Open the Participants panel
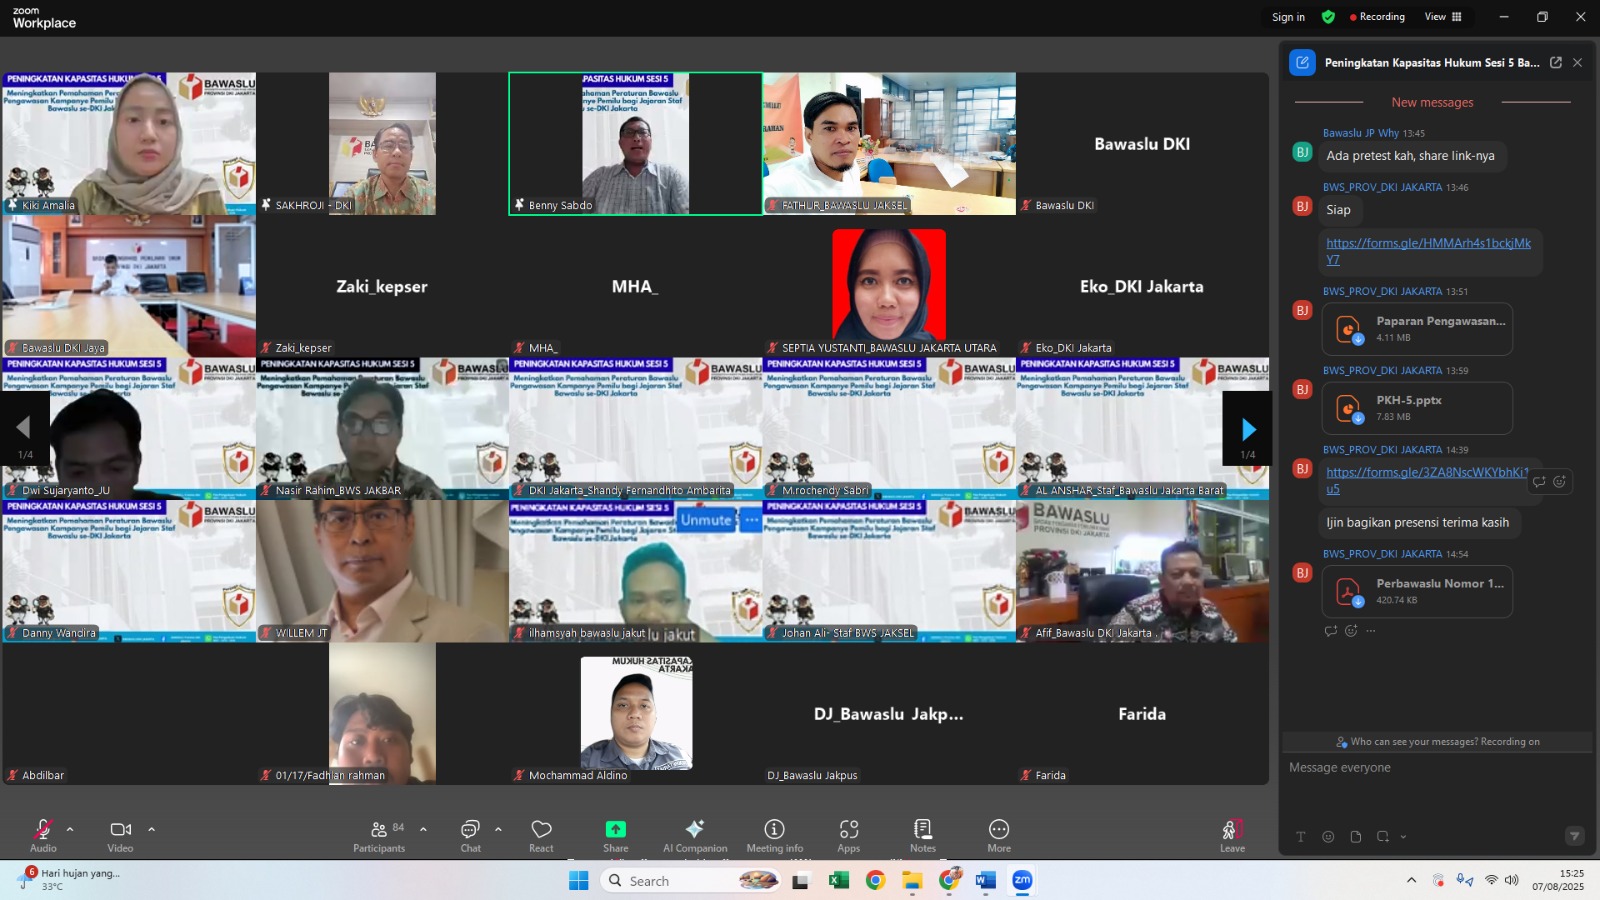The height and width of the screenshot is (900, 1600). [379, 835]
